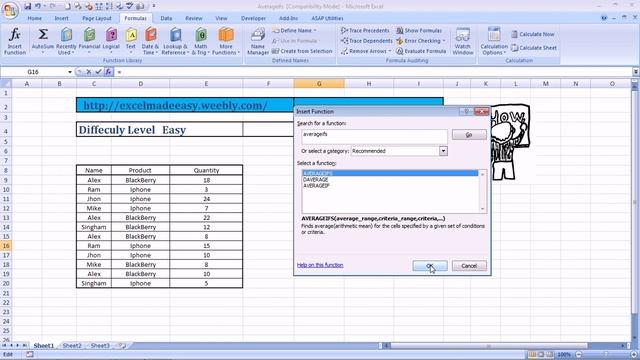This screenshot has width=640, height=360.
Task: Click the Office button
Action: pyautogui.click(x=10, y=10)
